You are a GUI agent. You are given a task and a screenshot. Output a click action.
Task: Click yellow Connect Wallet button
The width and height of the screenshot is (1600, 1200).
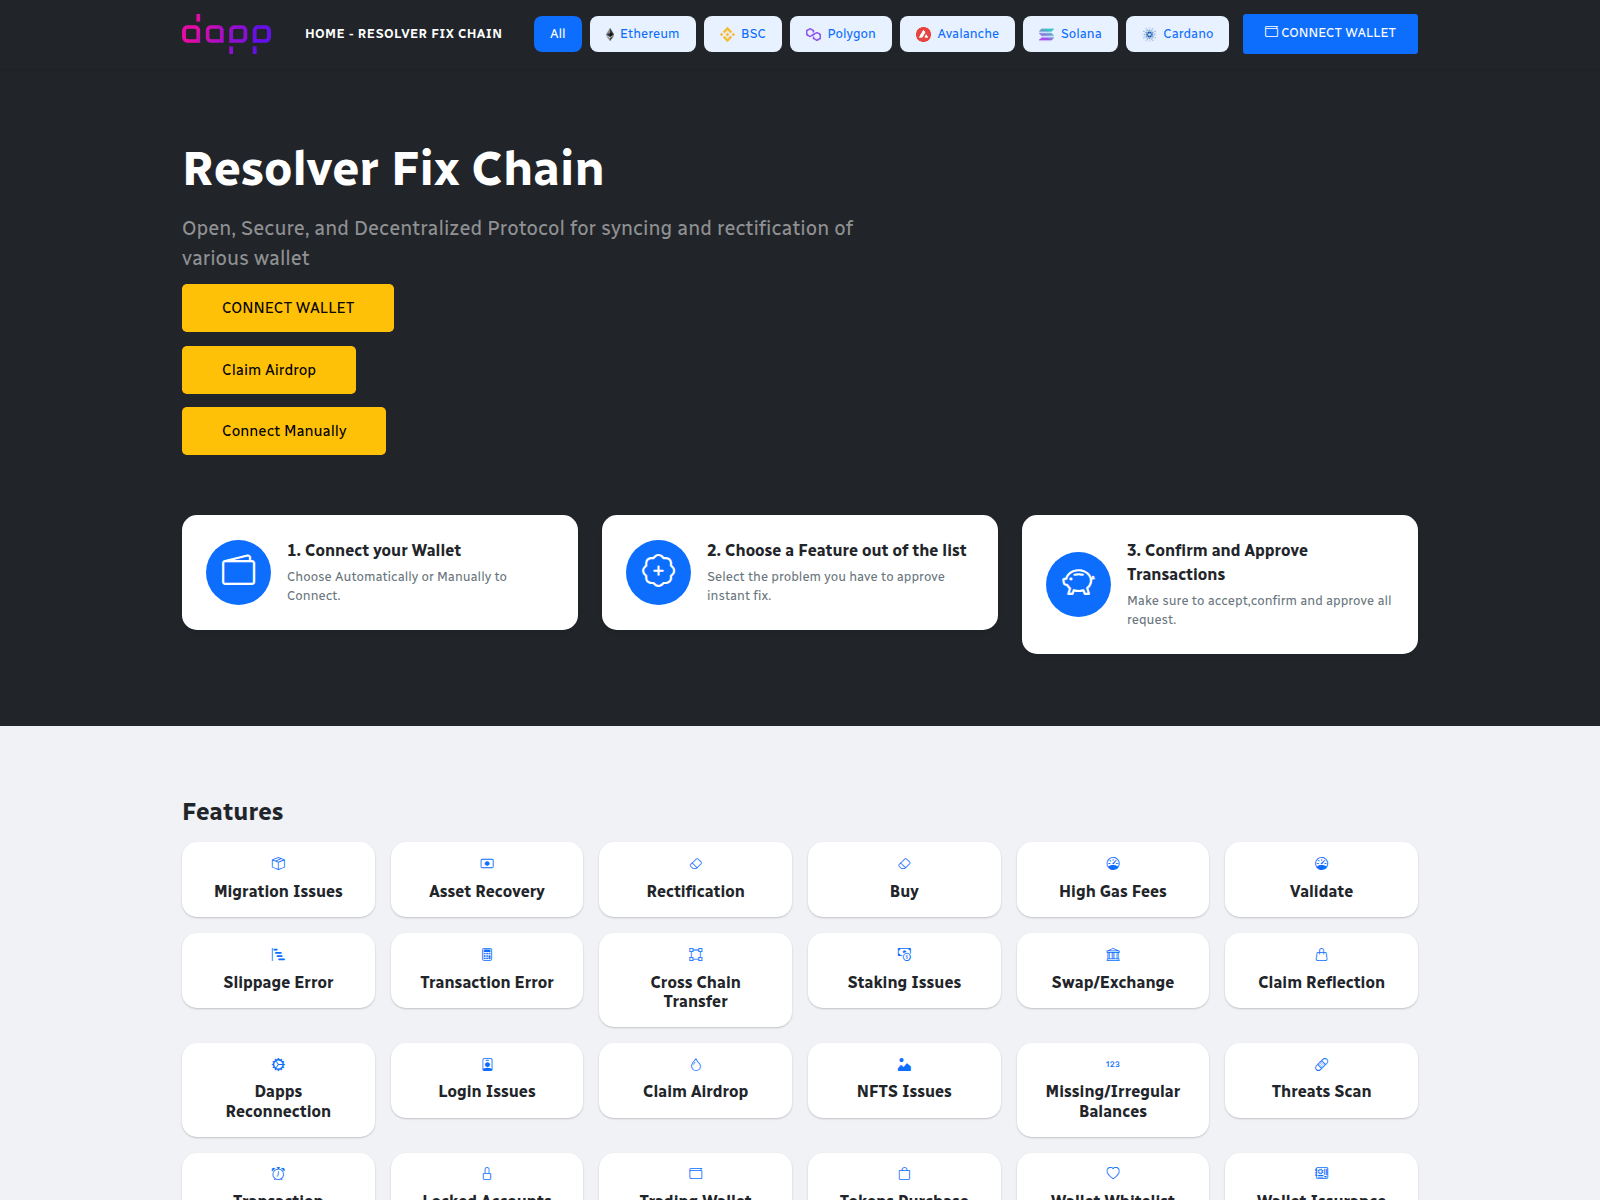[288, 308]
